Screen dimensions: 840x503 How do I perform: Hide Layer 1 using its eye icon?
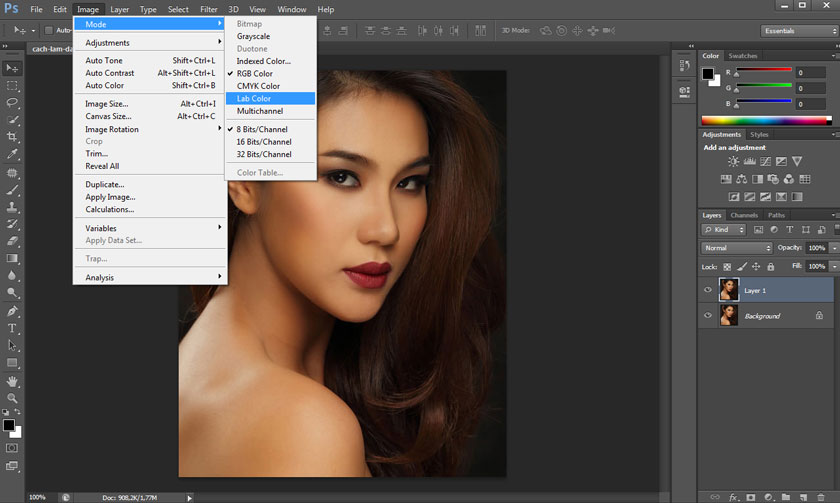(708, 290)
